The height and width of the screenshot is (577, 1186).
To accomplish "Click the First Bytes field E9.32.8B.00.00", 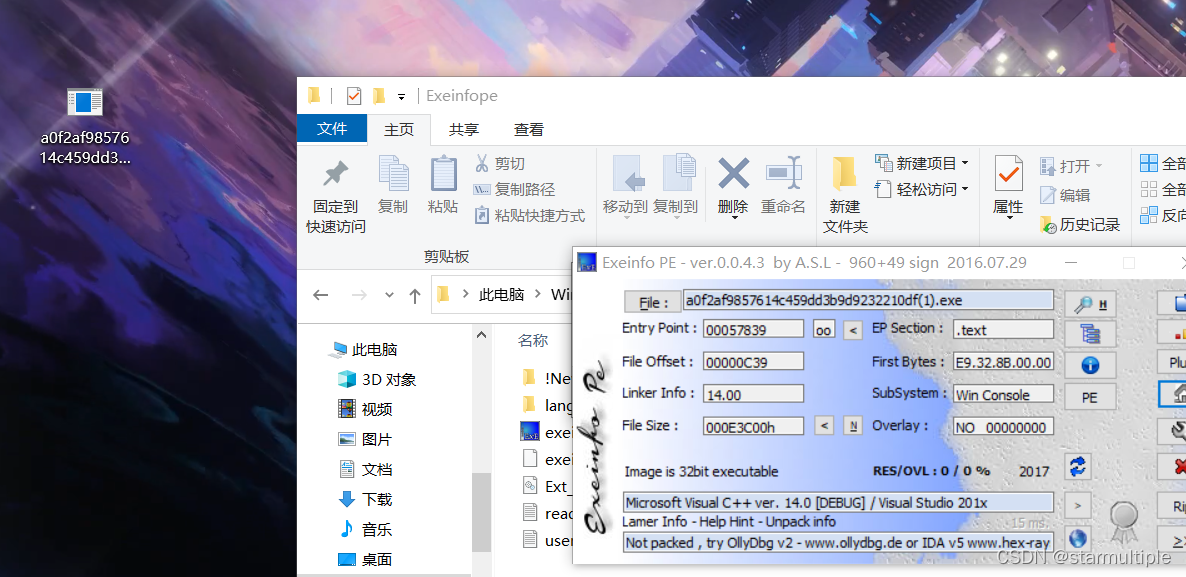I will click(1003, 362).
